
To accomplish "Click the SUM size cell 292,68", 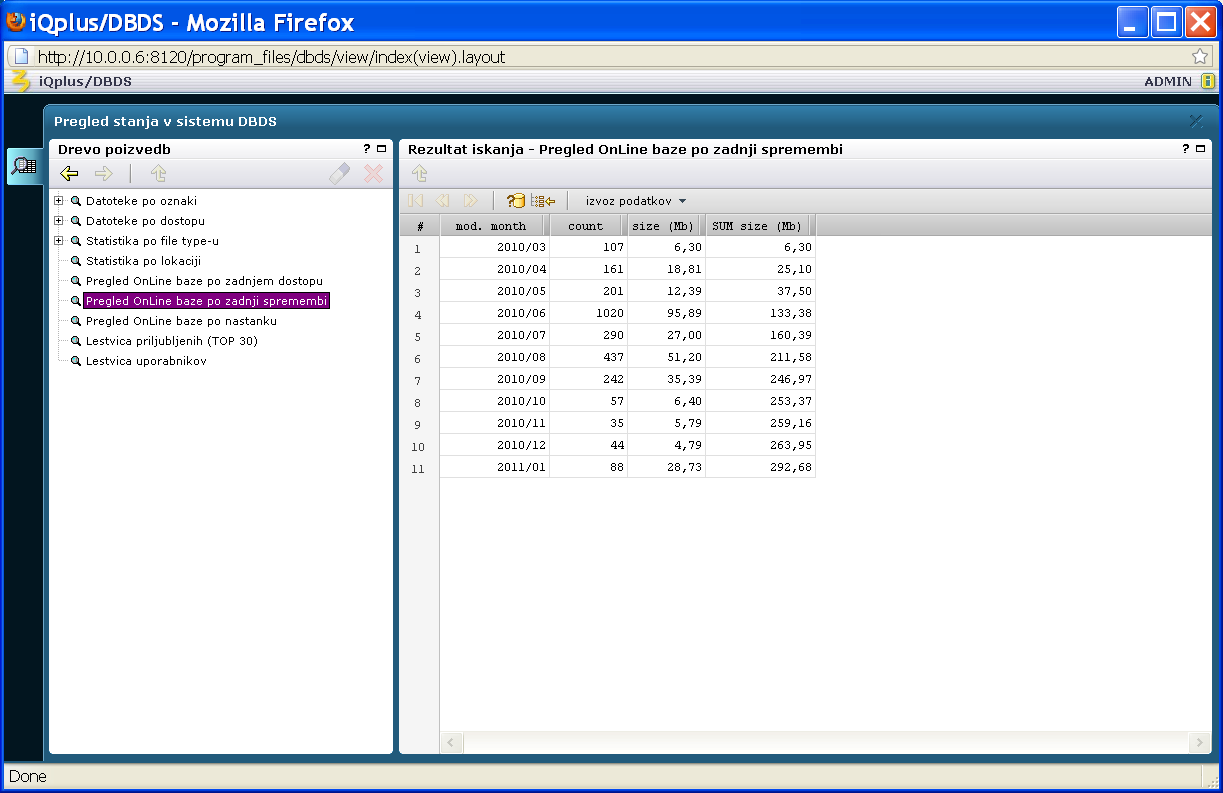I will pyautogui.click(x=760, y=467).
